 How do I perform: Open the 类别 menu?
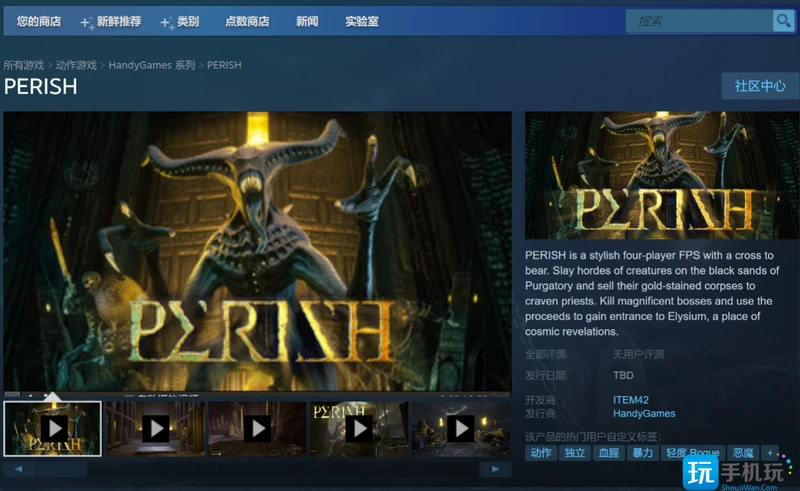point(180,21)
